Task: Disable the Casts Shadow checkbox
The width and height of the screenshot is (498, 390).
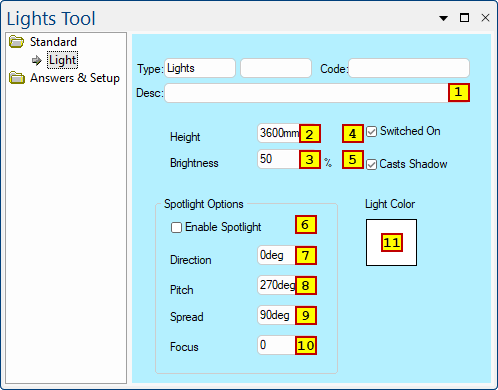Action: point(371,164)
